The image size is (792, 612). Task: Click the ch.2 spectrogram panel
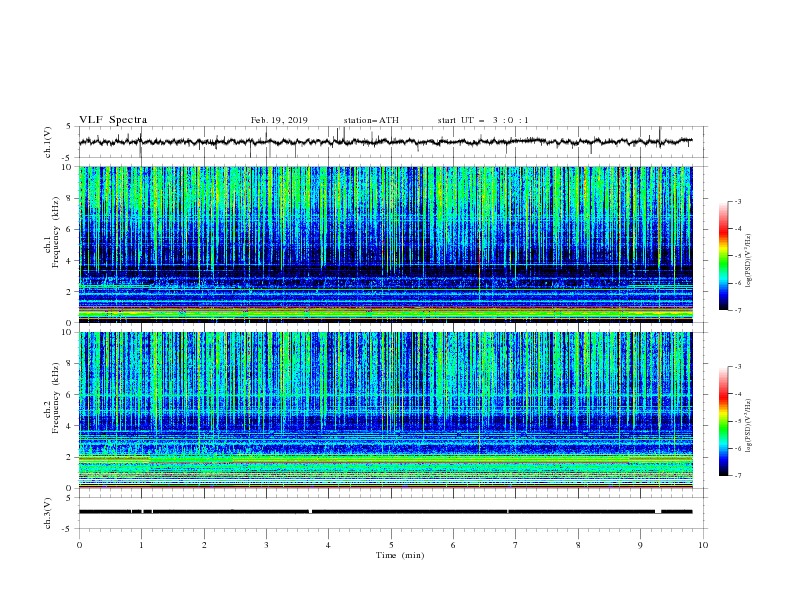(386, 410)
